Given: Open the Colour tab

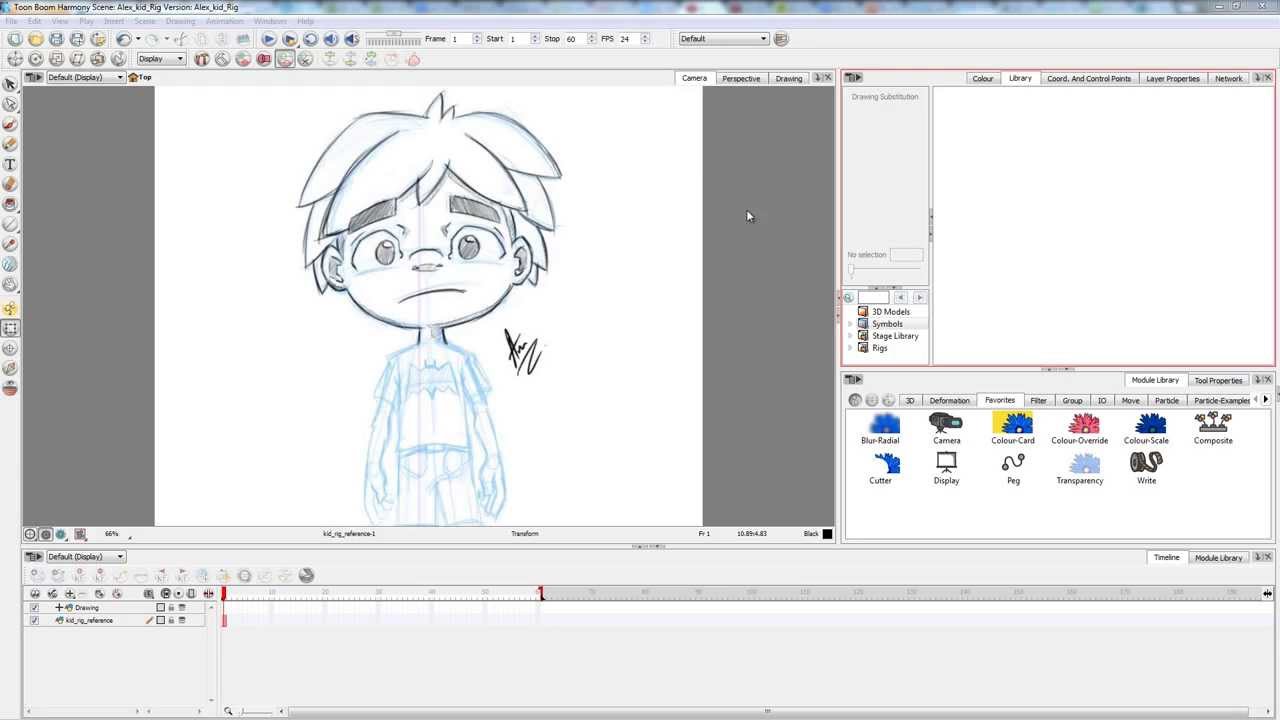Looking at the screenshot, I should (x=983, y=78).
